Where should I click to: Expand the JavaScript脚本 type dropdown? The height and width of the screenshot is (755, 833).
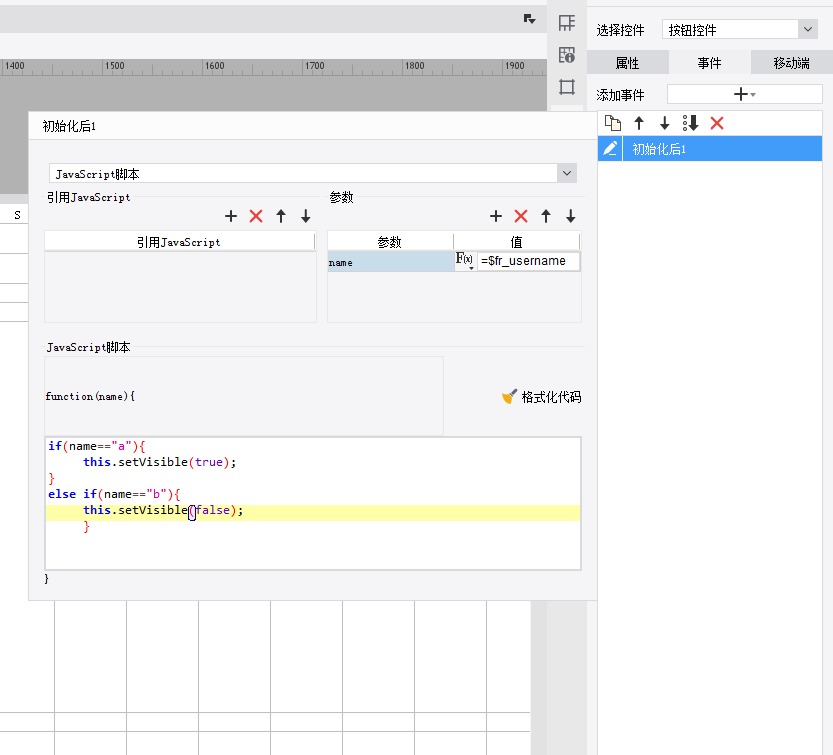(x=568, y=174)
